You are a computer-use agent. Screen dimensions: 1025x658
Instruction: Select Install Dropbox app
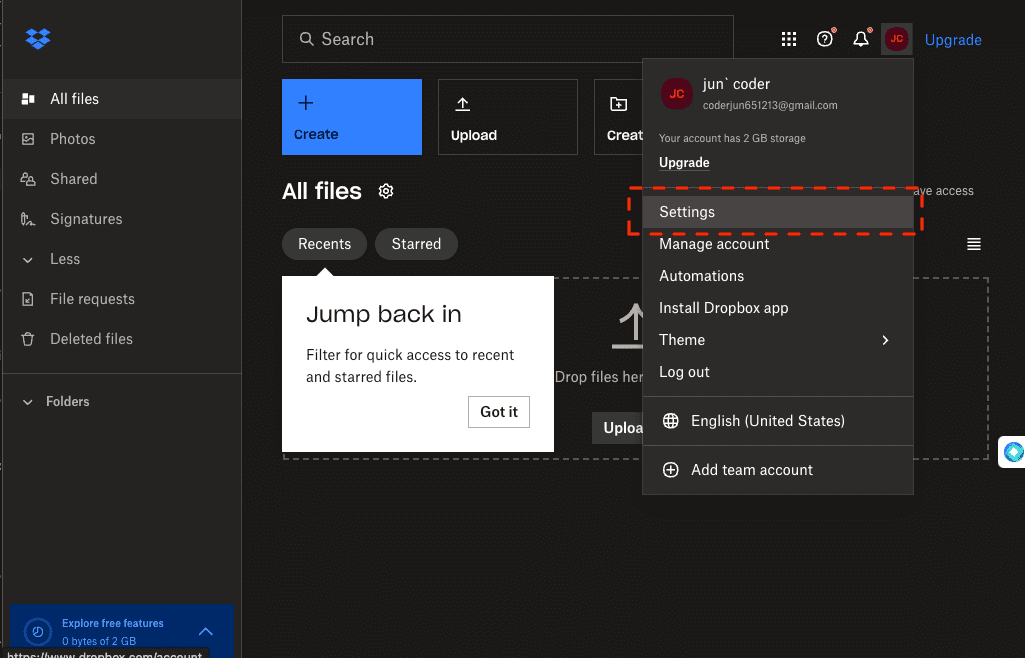pos(778,308)
